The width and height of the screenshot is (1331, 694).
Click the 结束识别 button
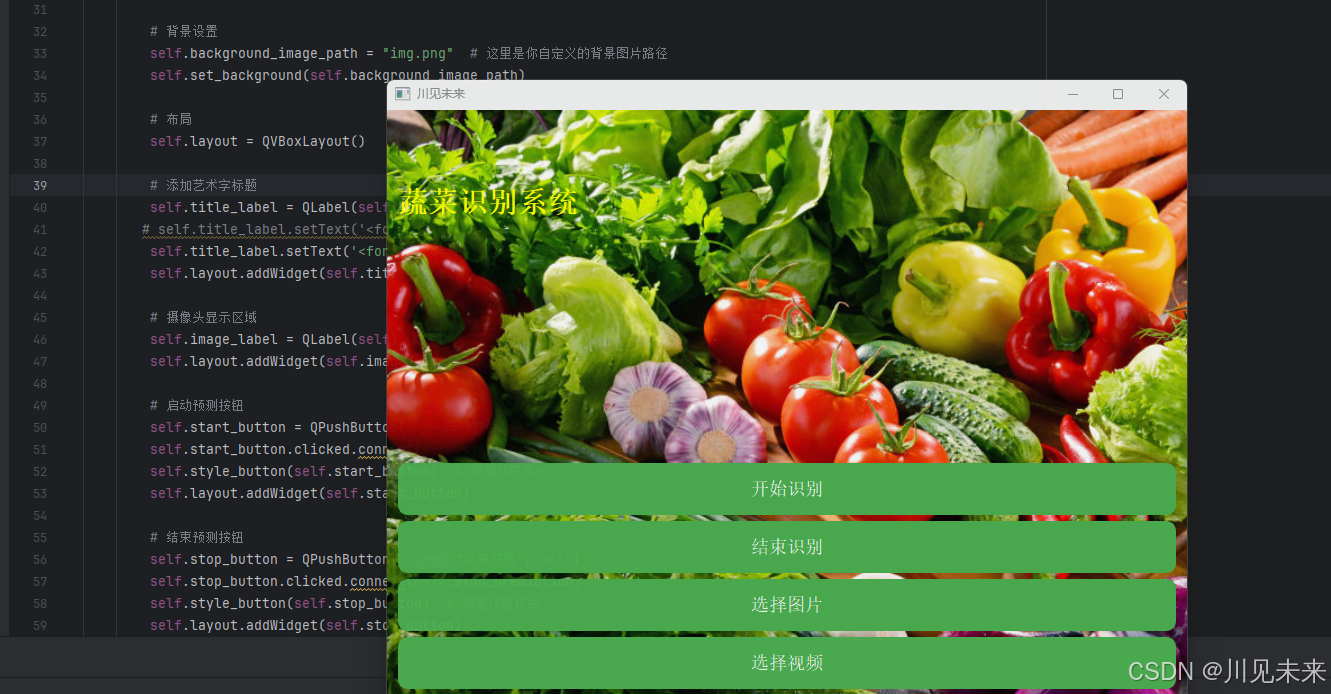786,547
